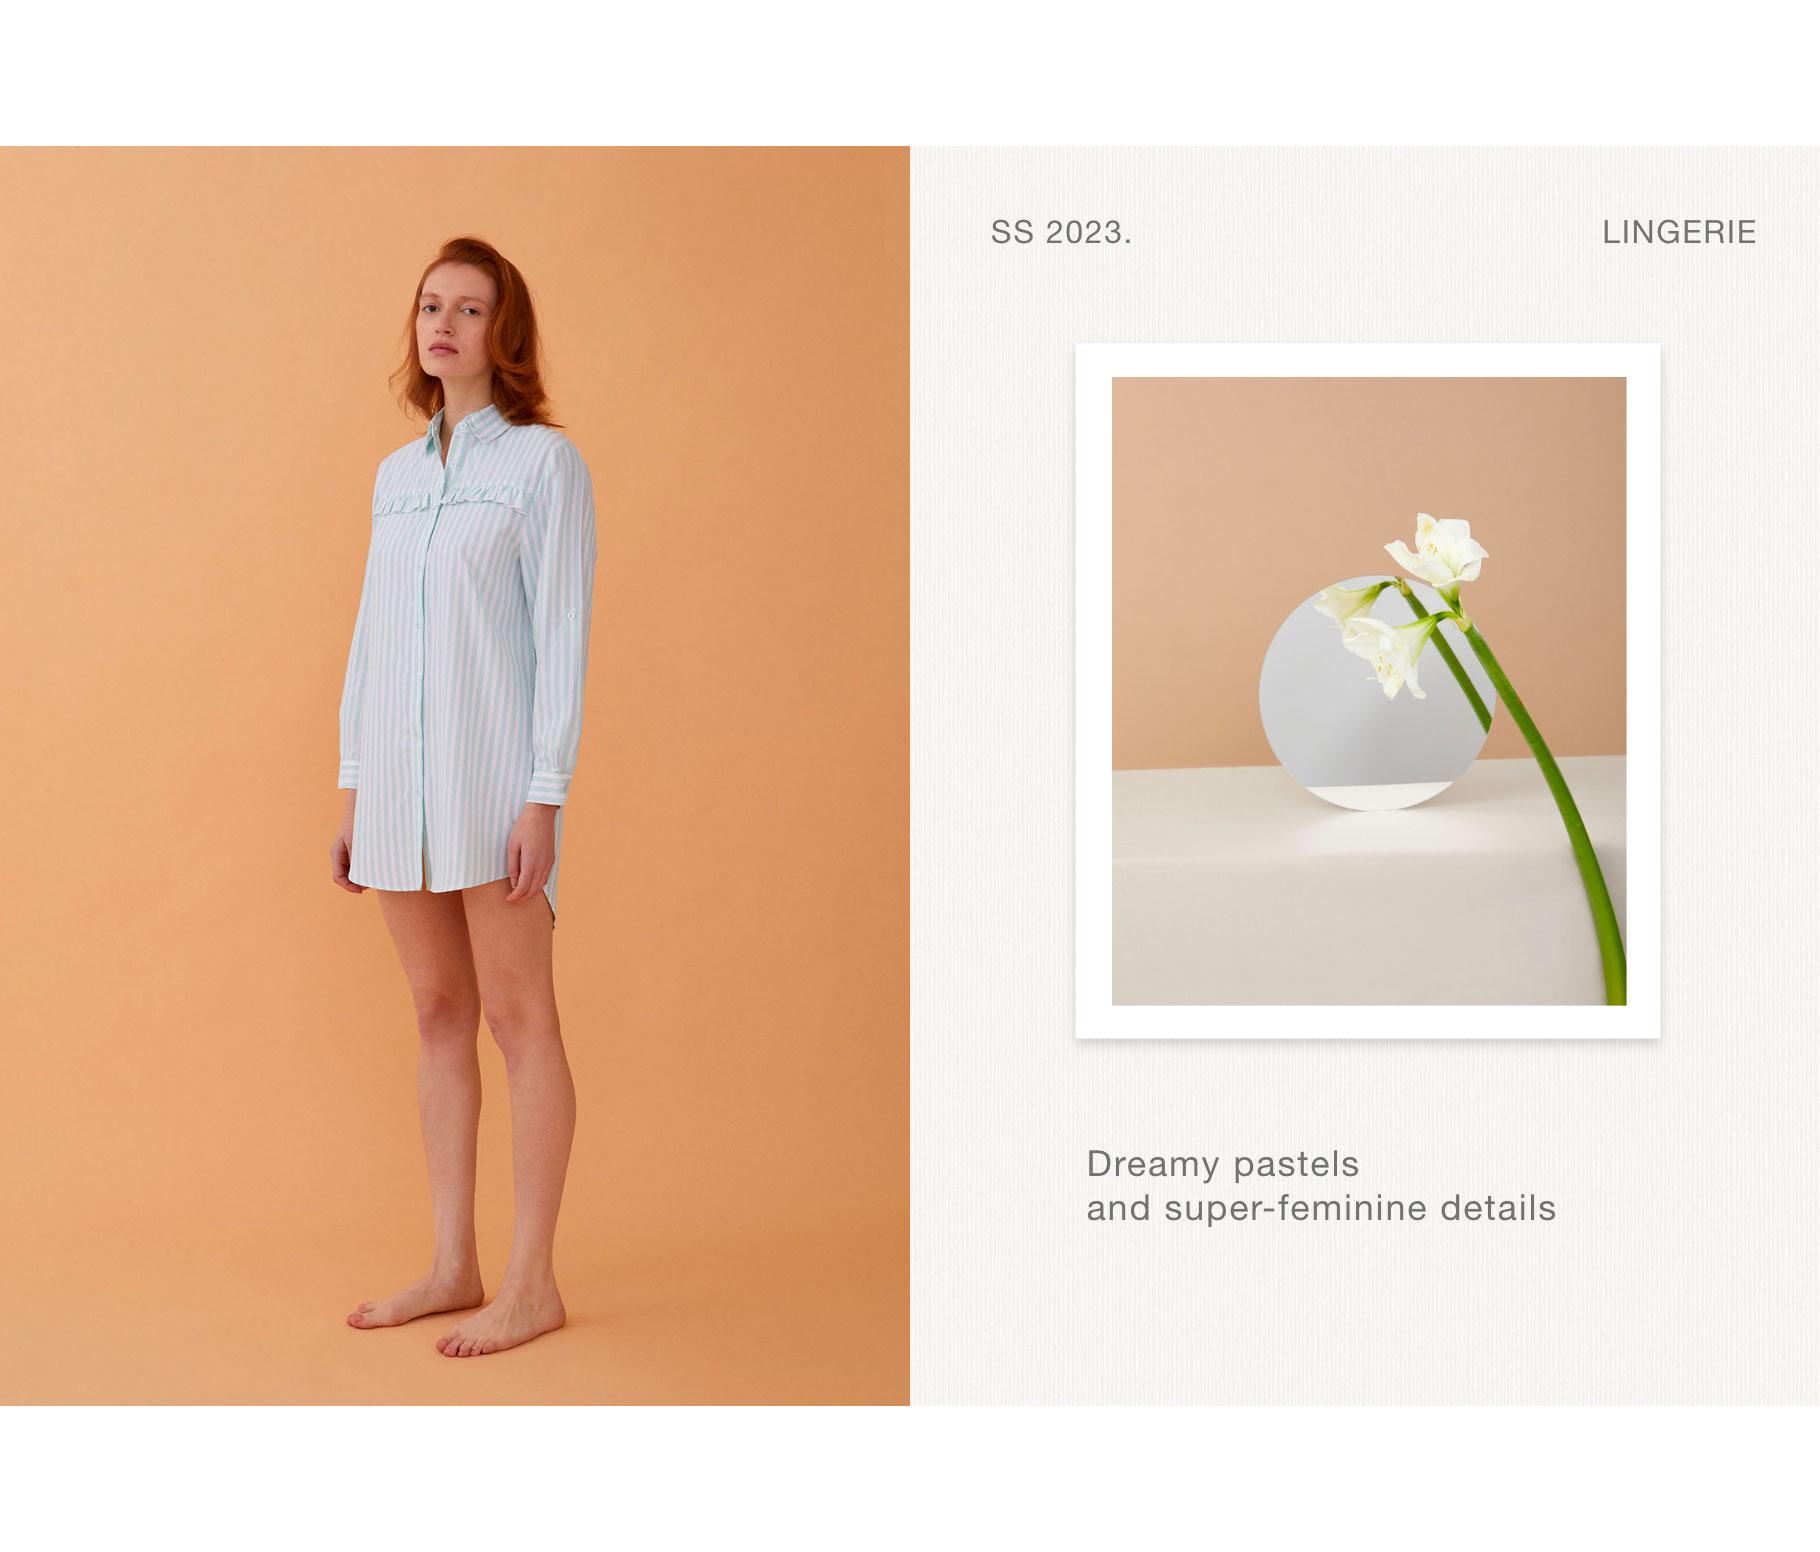Viewport: 1820px width, 1552px height.
Task: Select the Dreamy pastels tagline line
Action: (x=1222, y=1164)
